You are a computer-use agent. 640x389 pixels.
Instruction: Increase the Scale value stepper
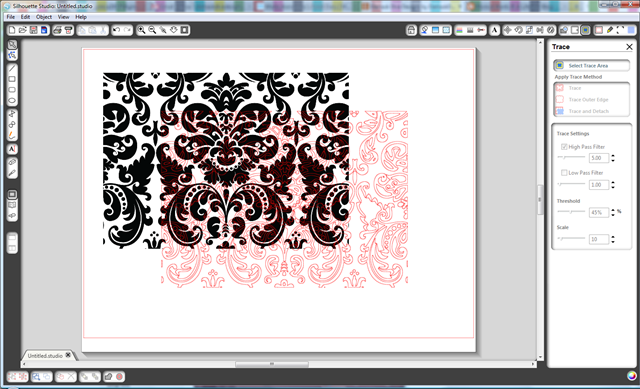(x=613, y=237)
